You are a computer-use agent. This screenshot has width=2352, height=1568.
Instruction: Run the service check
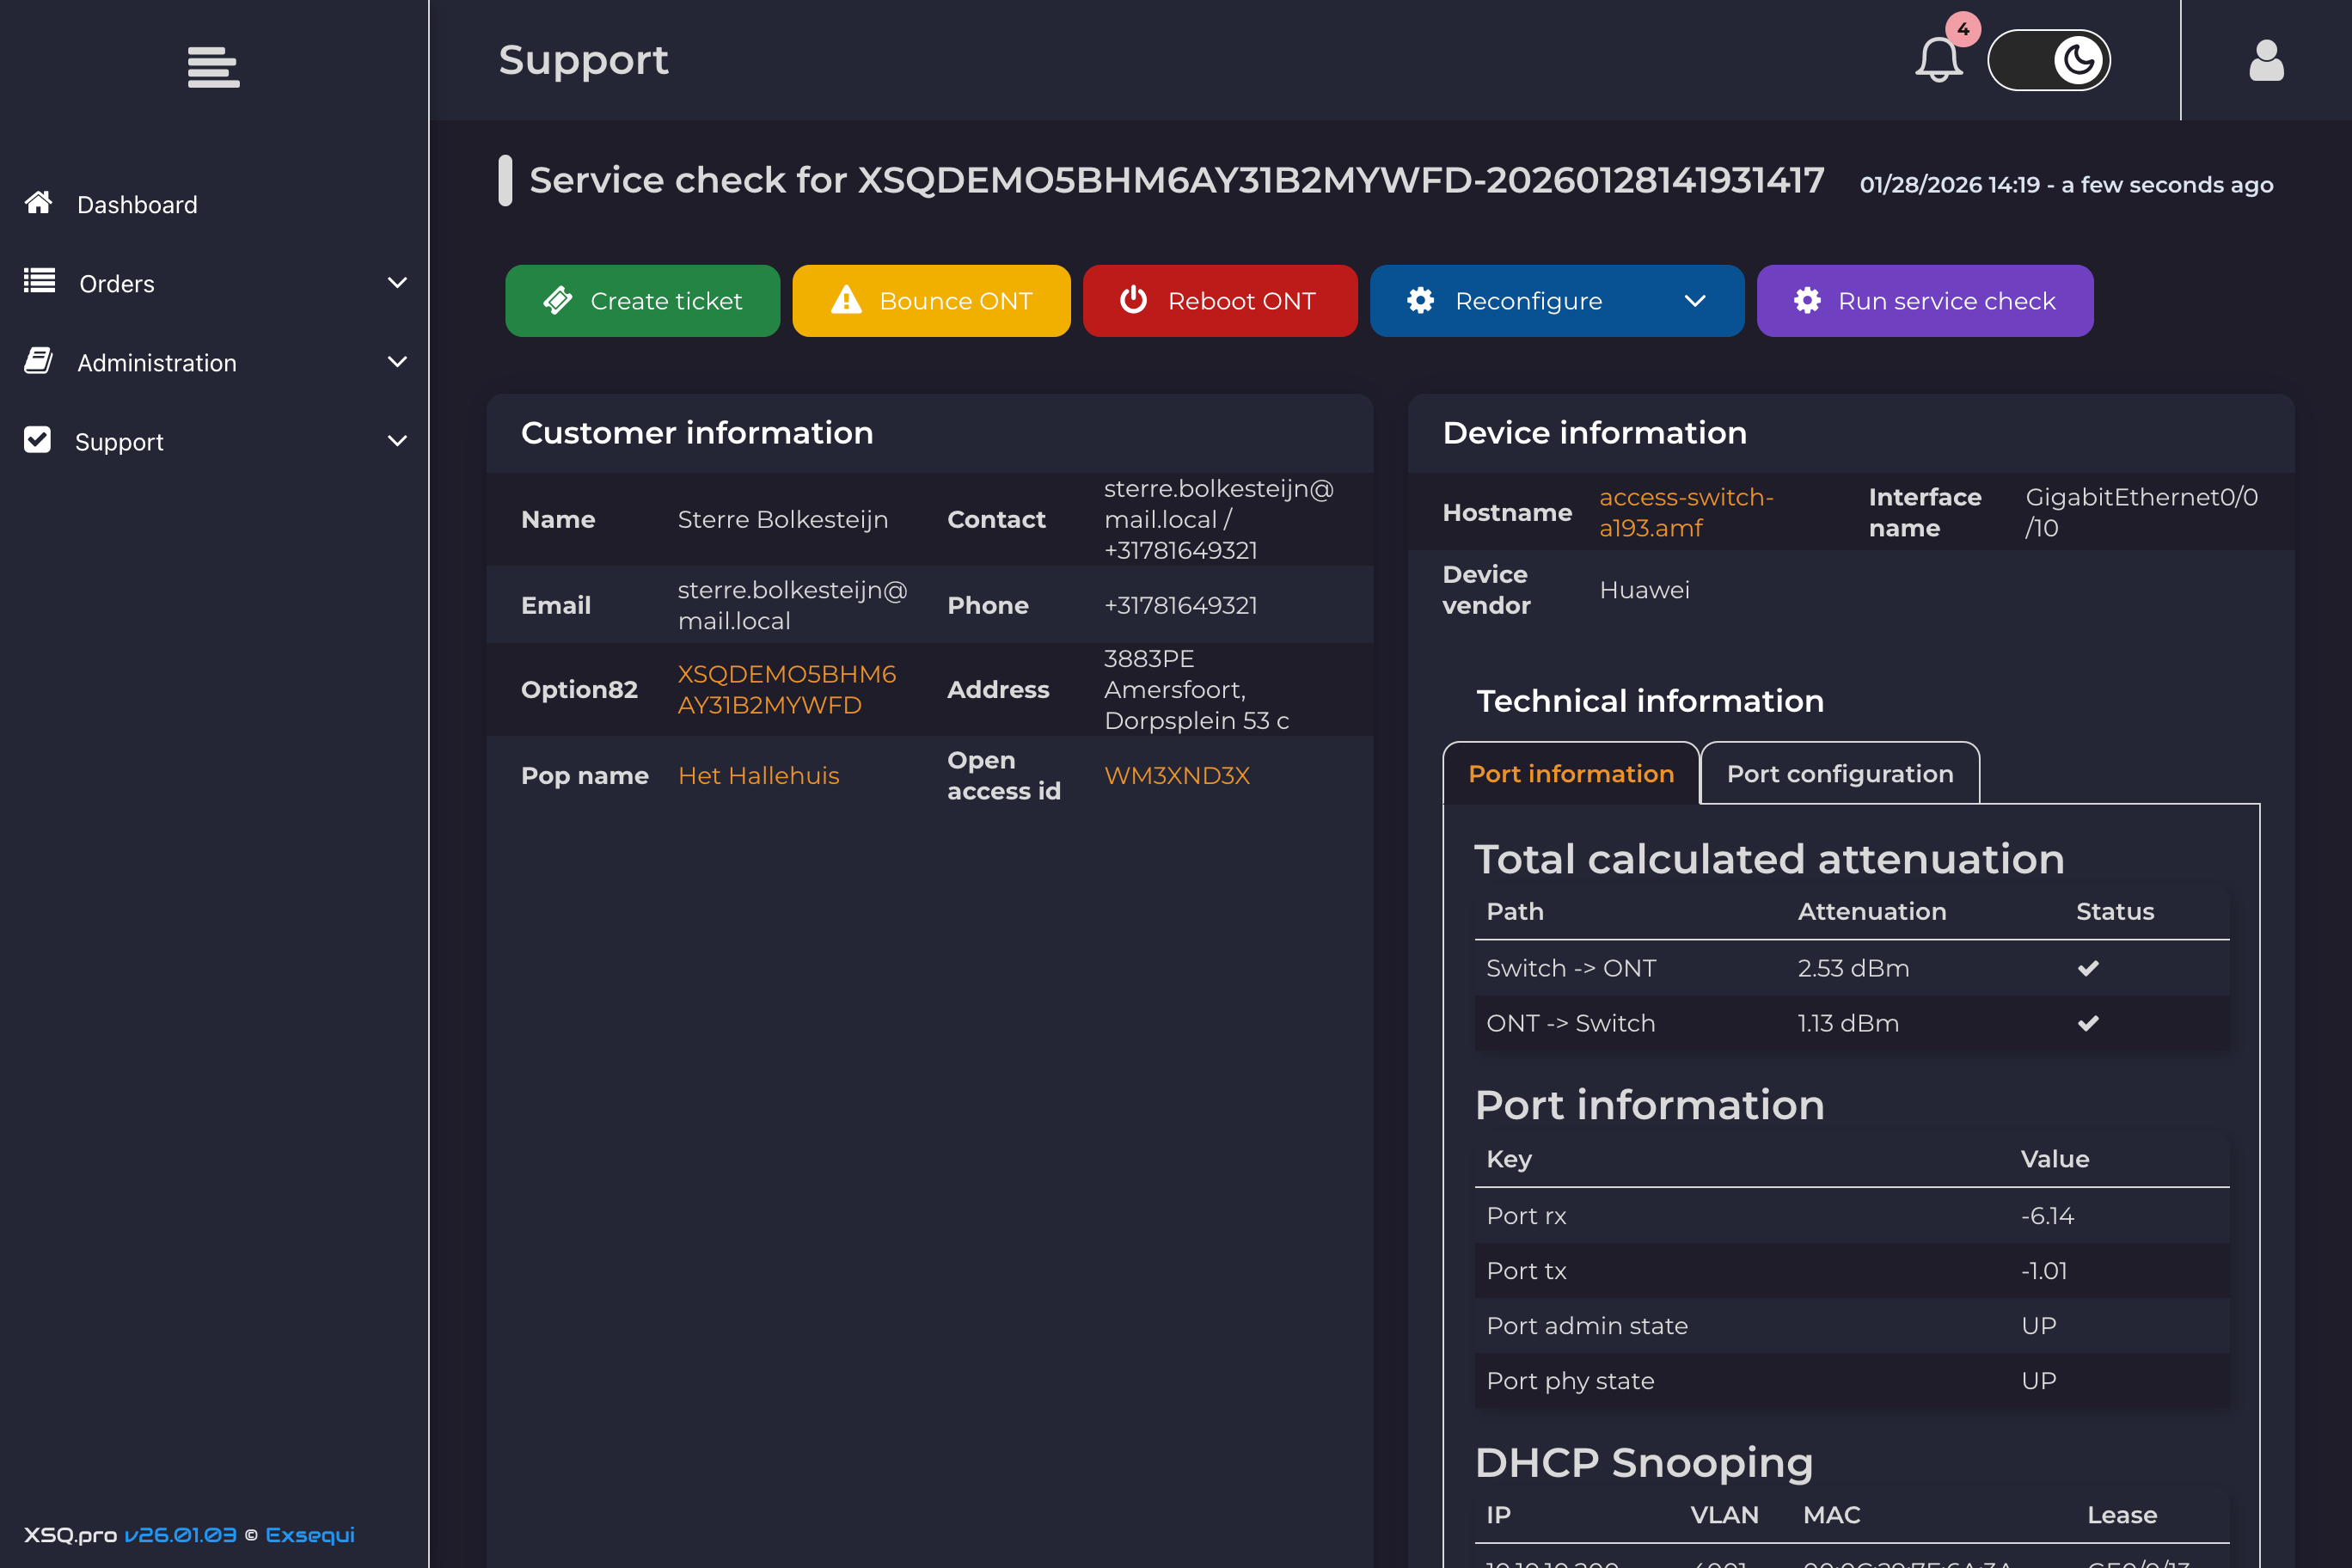(1924, 301)
